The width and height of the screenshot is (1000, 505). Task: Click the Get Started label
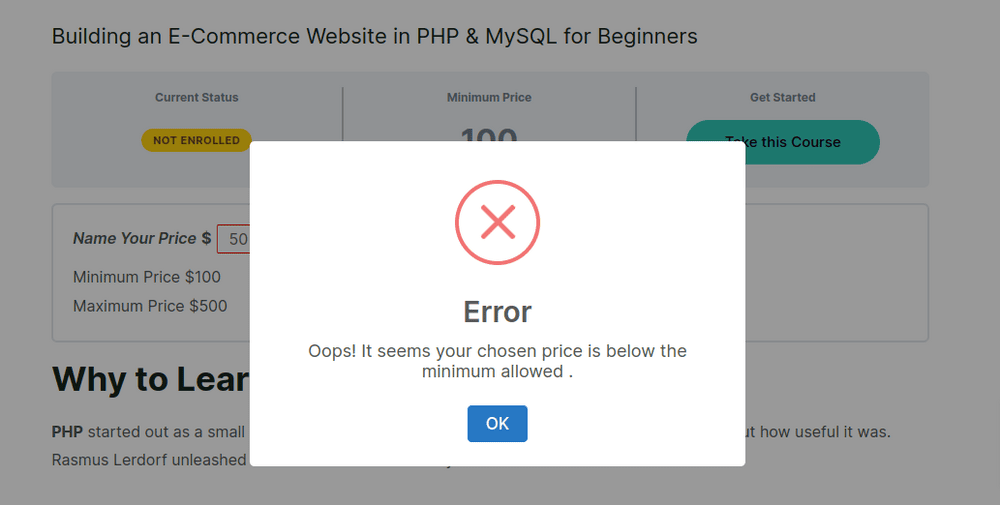click(782, 97)
